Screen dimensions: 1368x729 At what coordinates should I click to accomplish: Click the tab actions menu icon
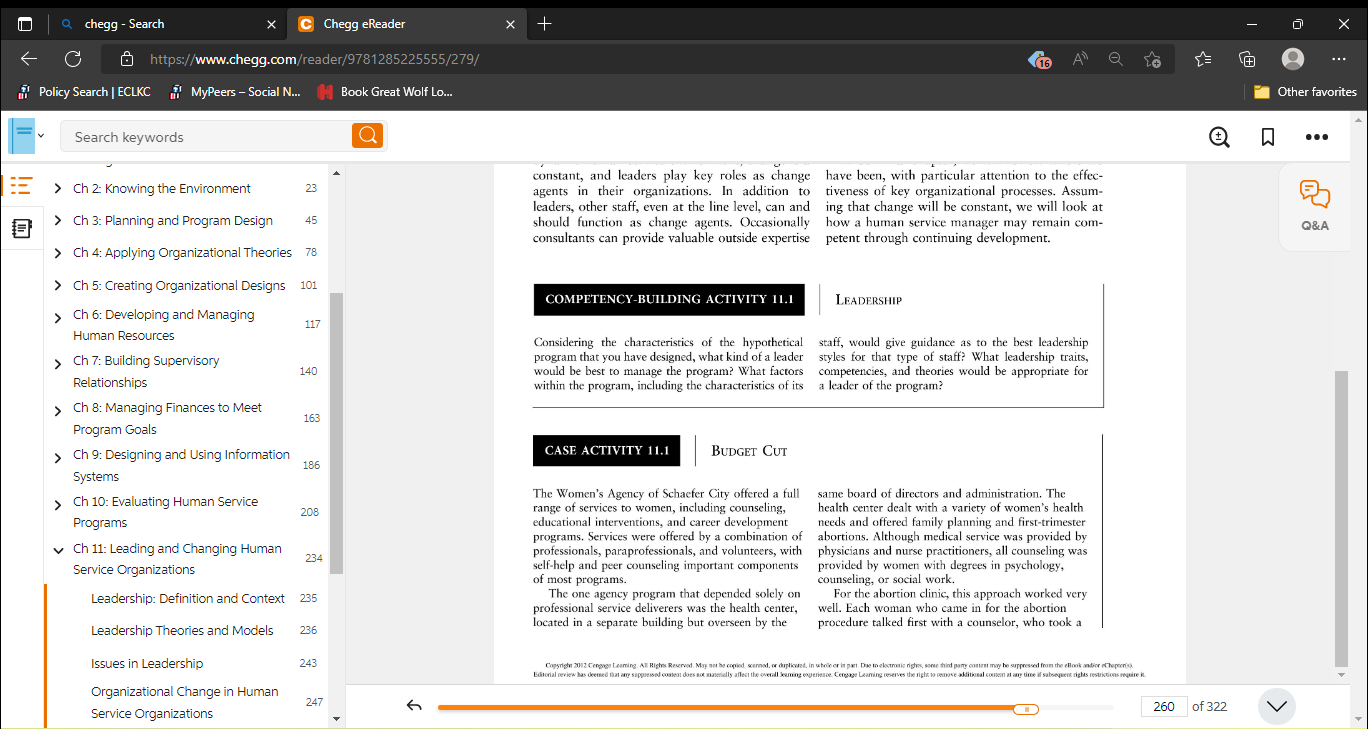pos(25,24)
